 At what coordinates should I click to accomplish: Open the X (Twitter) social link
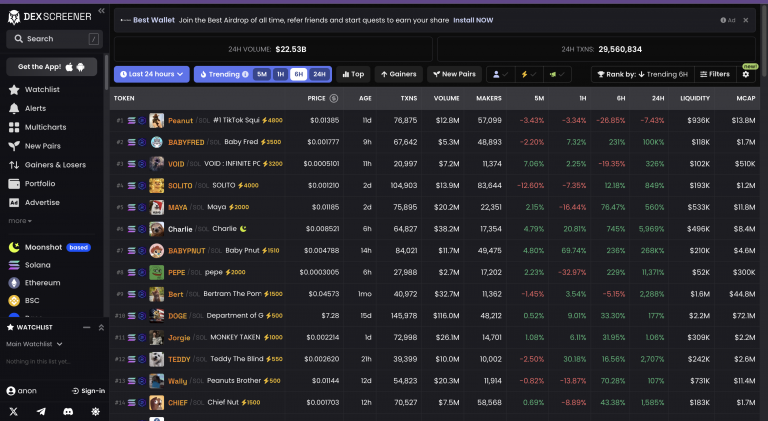pyautogui.click(x=14, y=411)
